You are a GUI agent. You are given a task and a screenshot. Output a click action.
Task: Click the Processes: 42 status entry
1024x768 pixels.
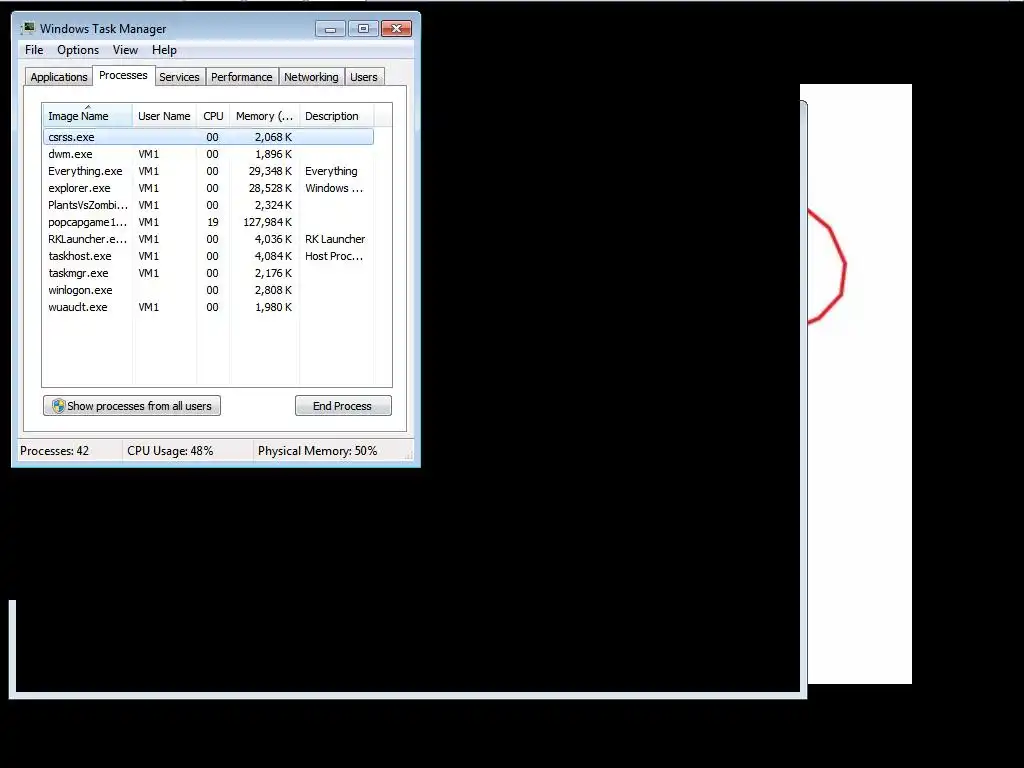[x=55, y=451]
